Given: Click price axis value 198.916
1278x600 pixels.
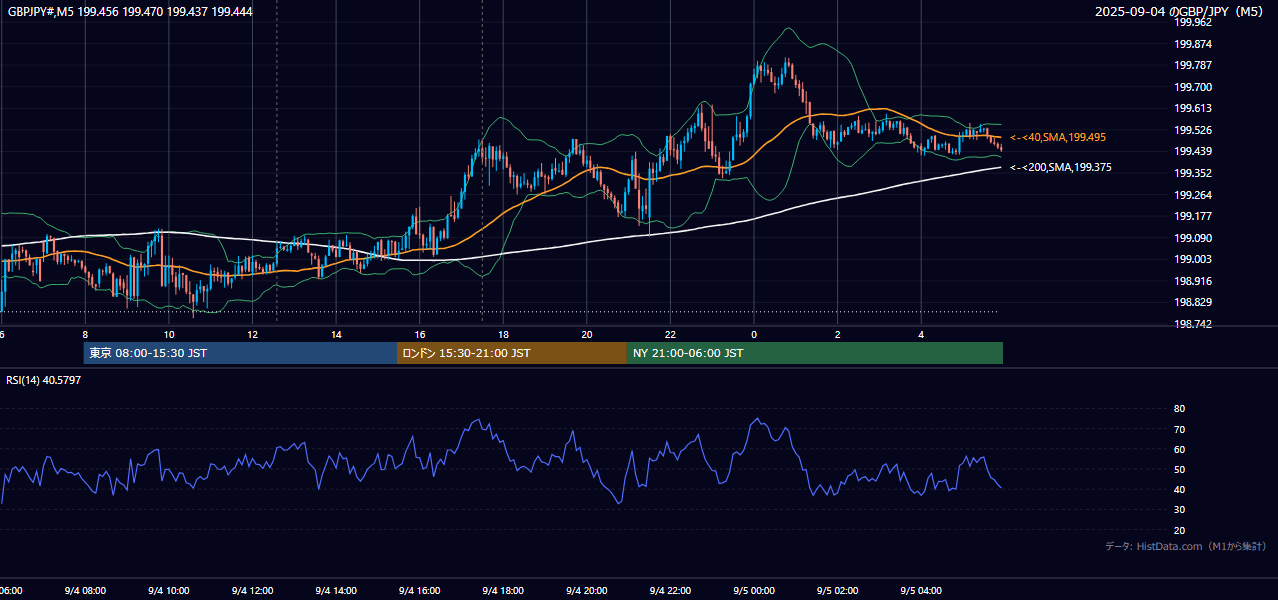Looking at the screenshot, I should (1193, 281).
